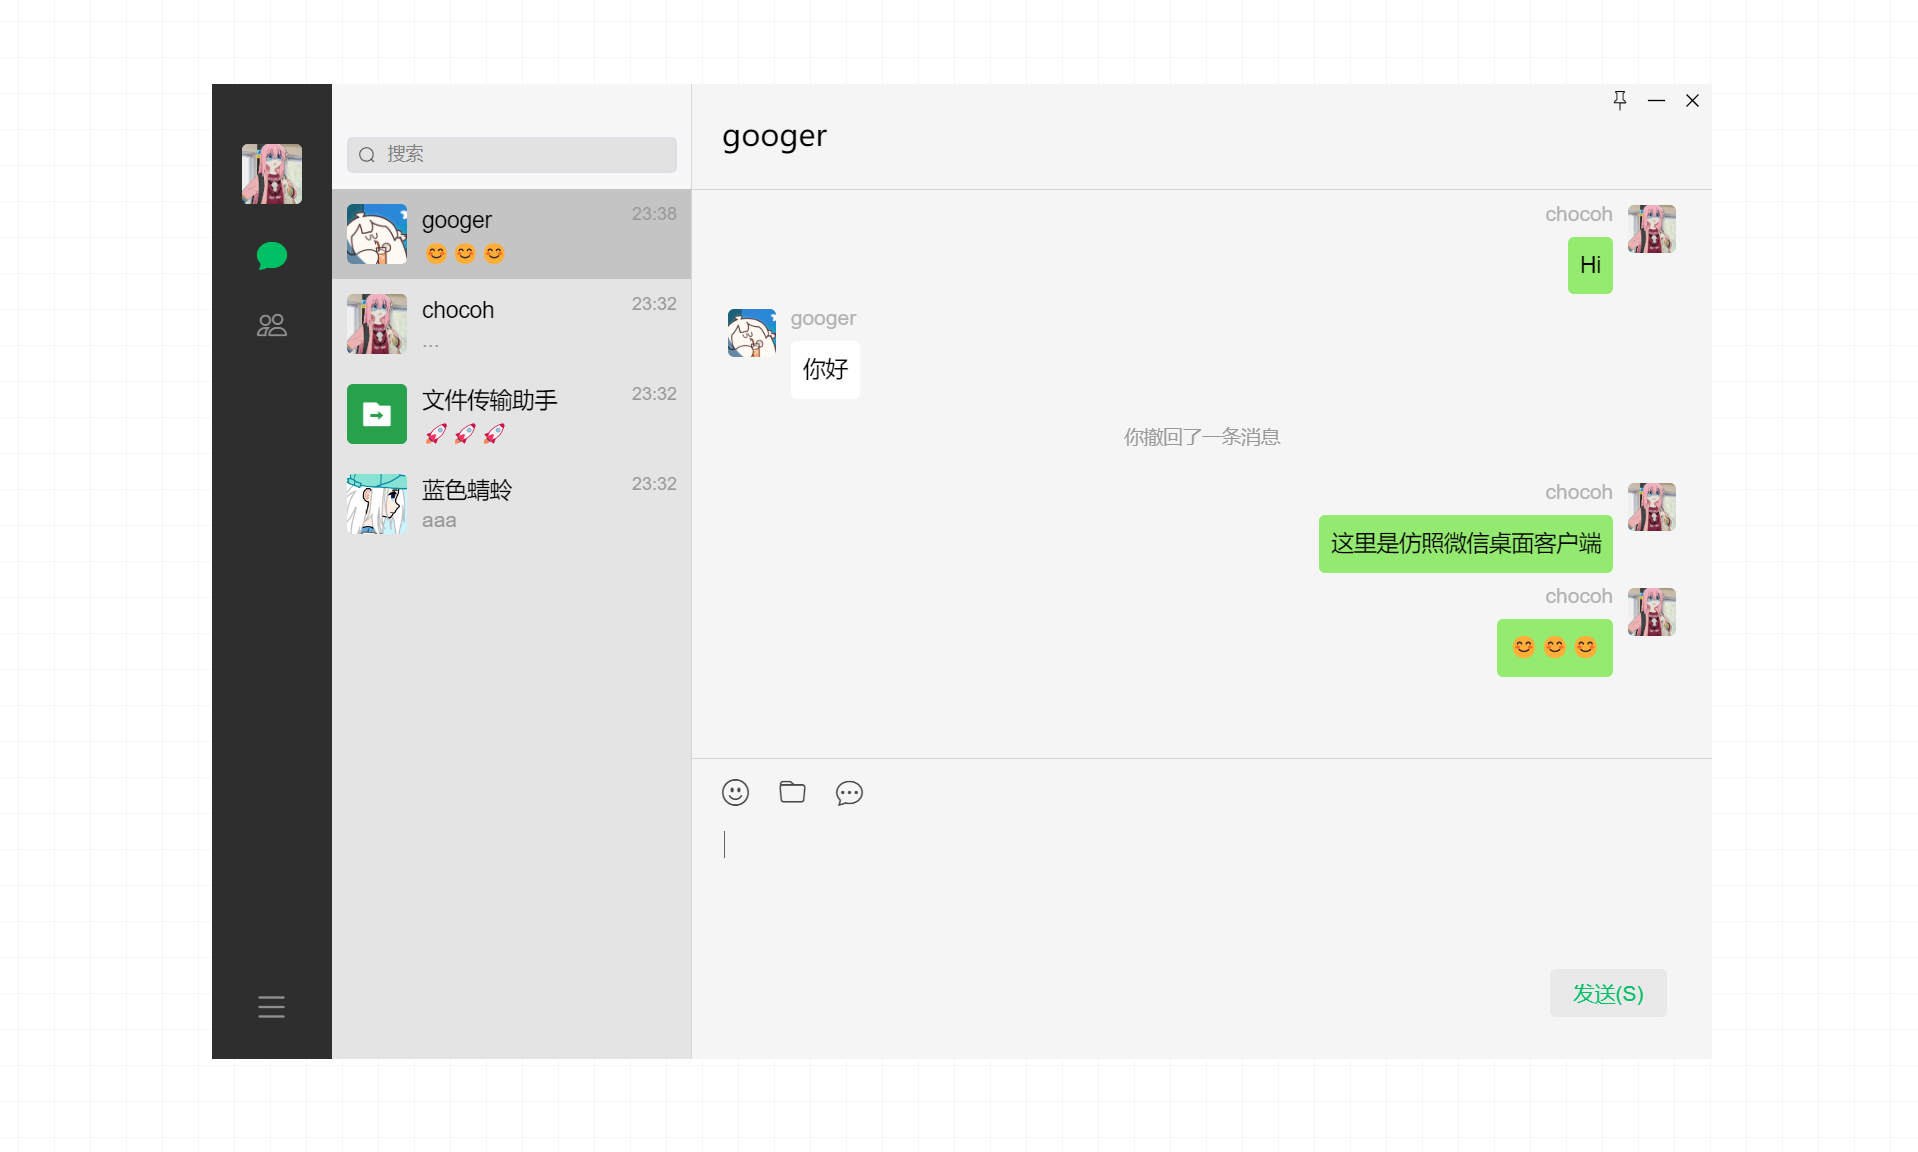Open the 文件传输助手 conversation
The width and height of the screenshot is (1918, 1152).
tap(512, 414)
